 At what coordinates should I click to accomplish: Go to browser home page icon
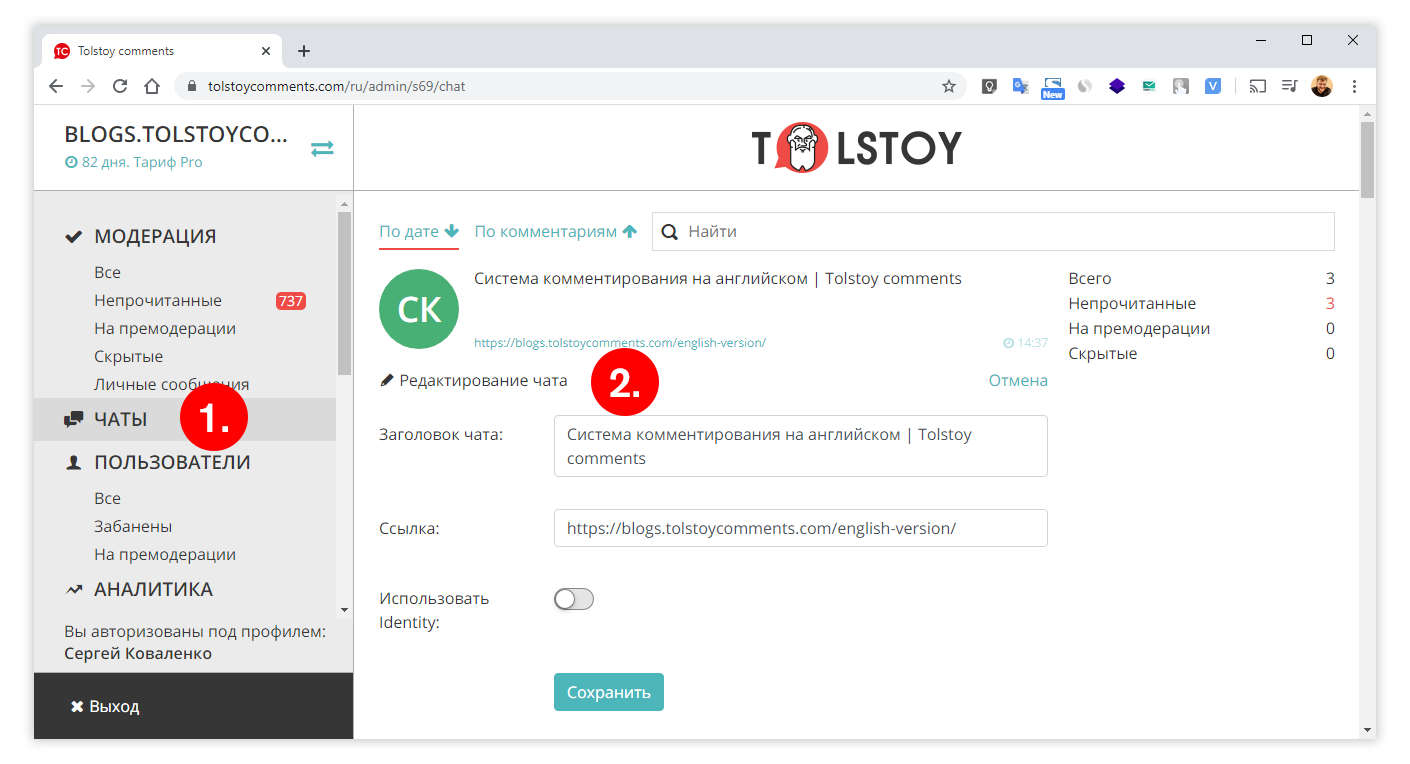tap(152, 86)
